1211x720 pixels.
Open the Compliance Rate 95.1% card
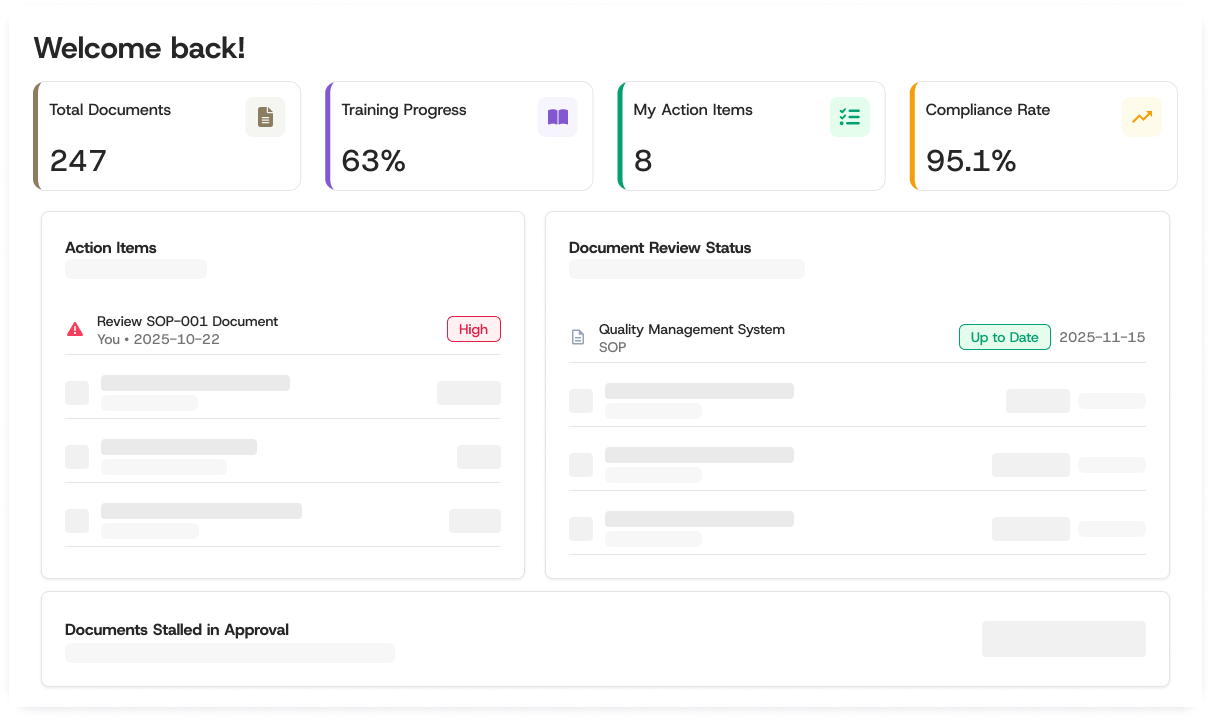coord(1043,136)
